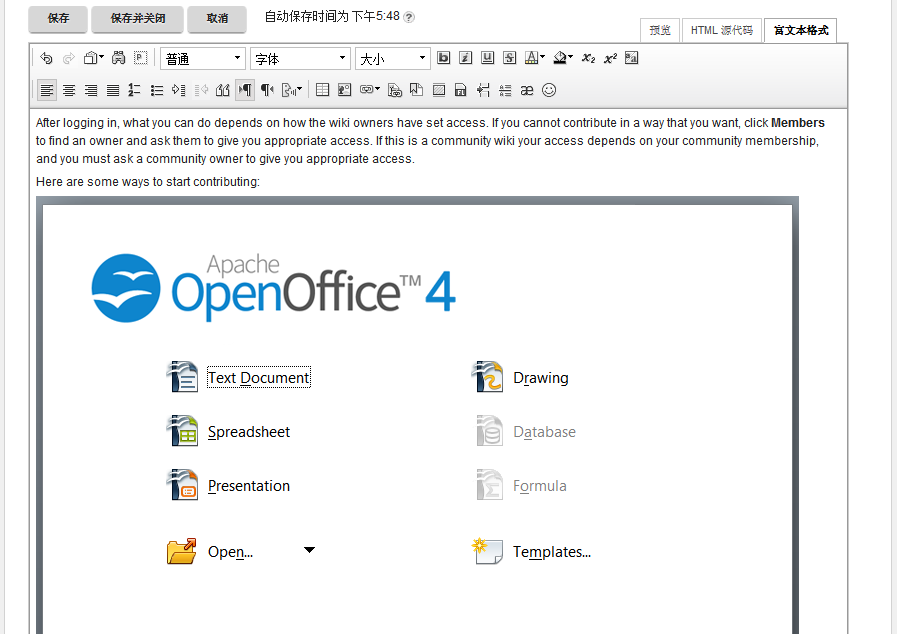Insert a special character (æ)
The width and height of the screenshot is (897, 634).
pyautogui.click(x=527, y=90)
